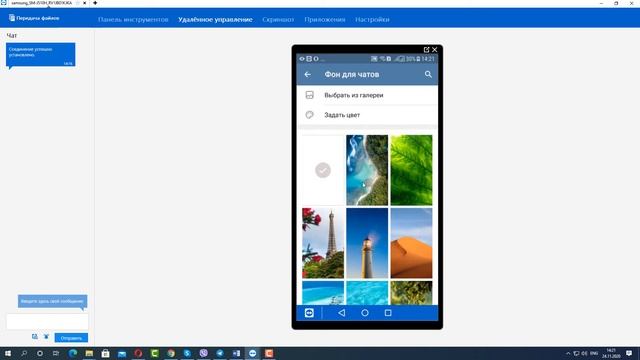
Task: Click Передача файлов file transfer button
Action: point(34,18)
